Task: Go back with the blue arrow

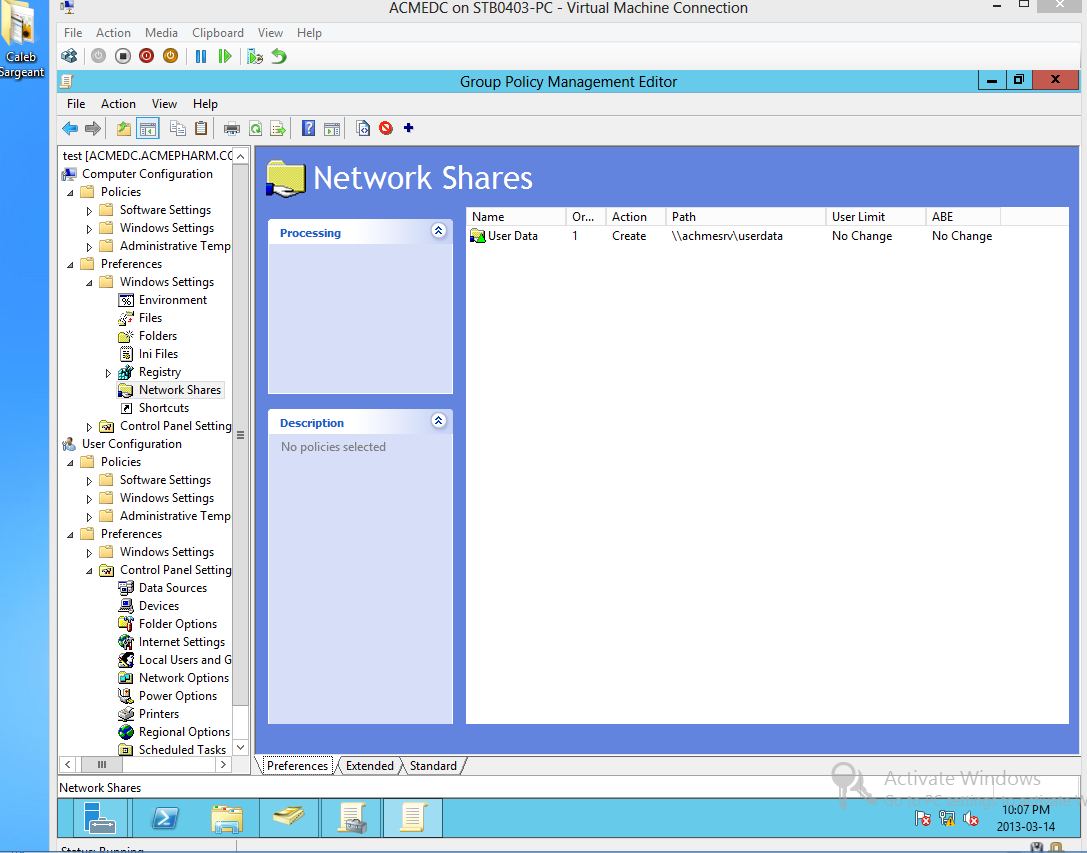Action: 70,128
